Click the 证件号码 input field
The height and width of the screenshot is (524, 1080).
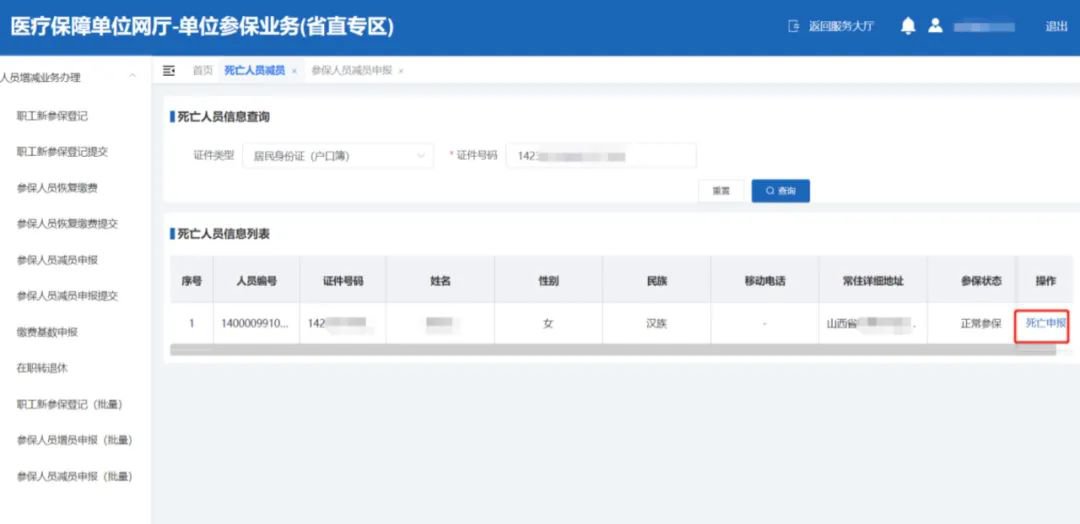point(600,156)
